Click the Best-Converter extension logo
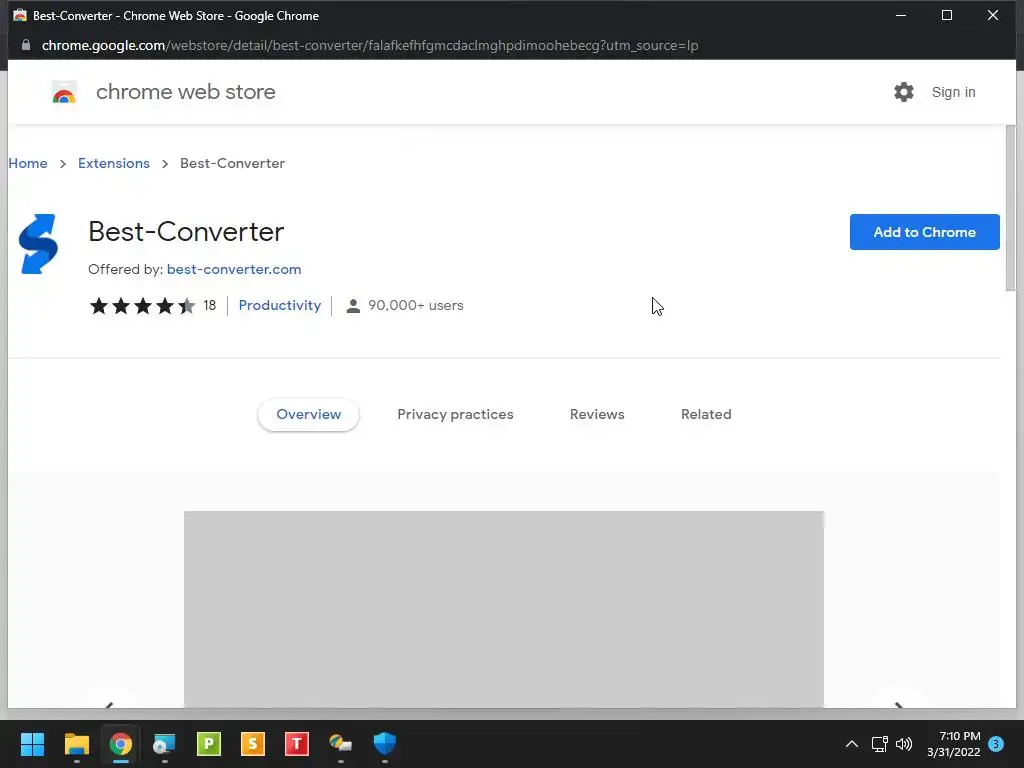 [x=39, y=244]
